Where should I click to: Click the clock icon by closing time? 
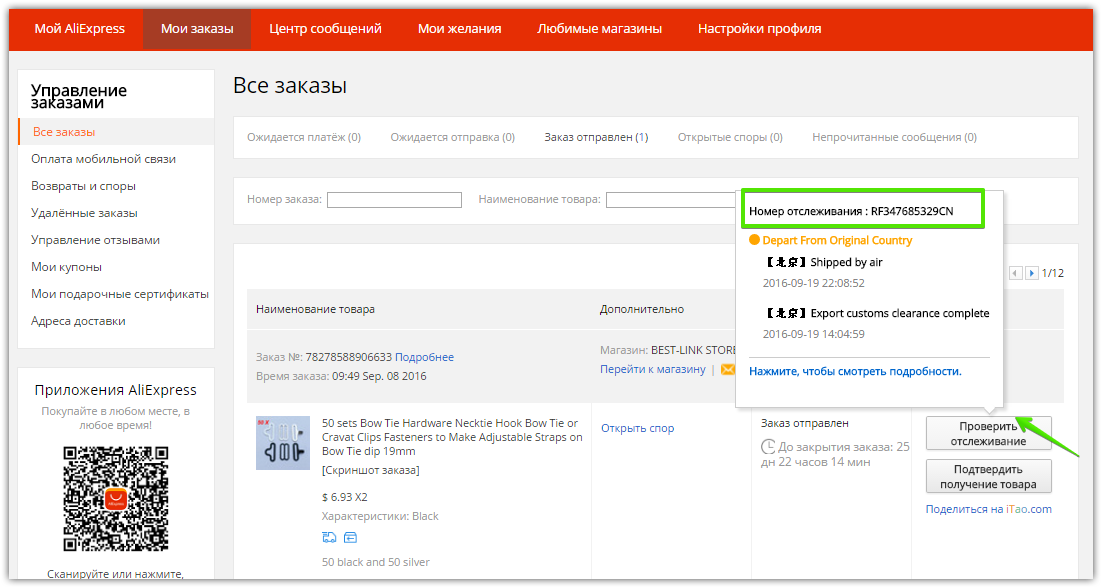click(x=768, y=447)
